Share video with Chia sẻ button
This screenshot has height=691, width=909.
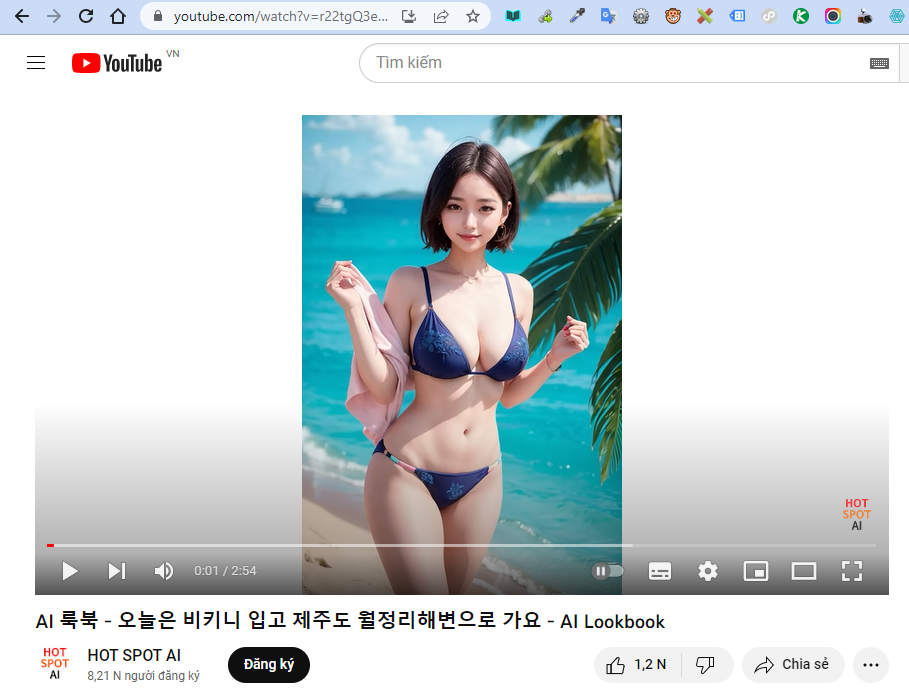pyautogui.click(x=792, y=665)
